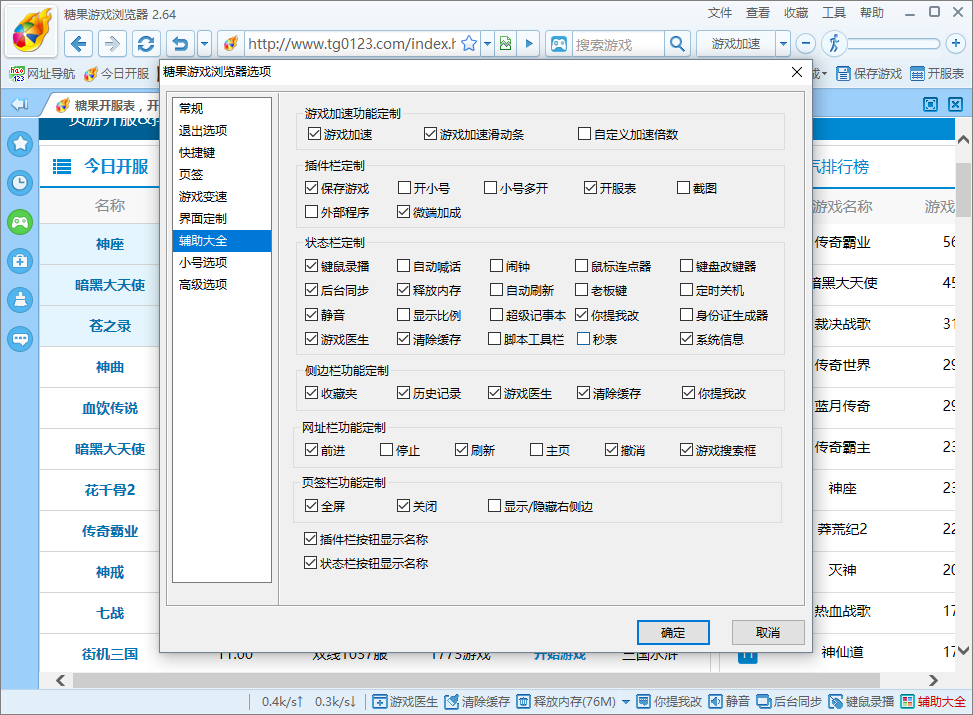Click 开服表 in the plugin bar
The image size is (973, 715).
[x=937, y=74]
